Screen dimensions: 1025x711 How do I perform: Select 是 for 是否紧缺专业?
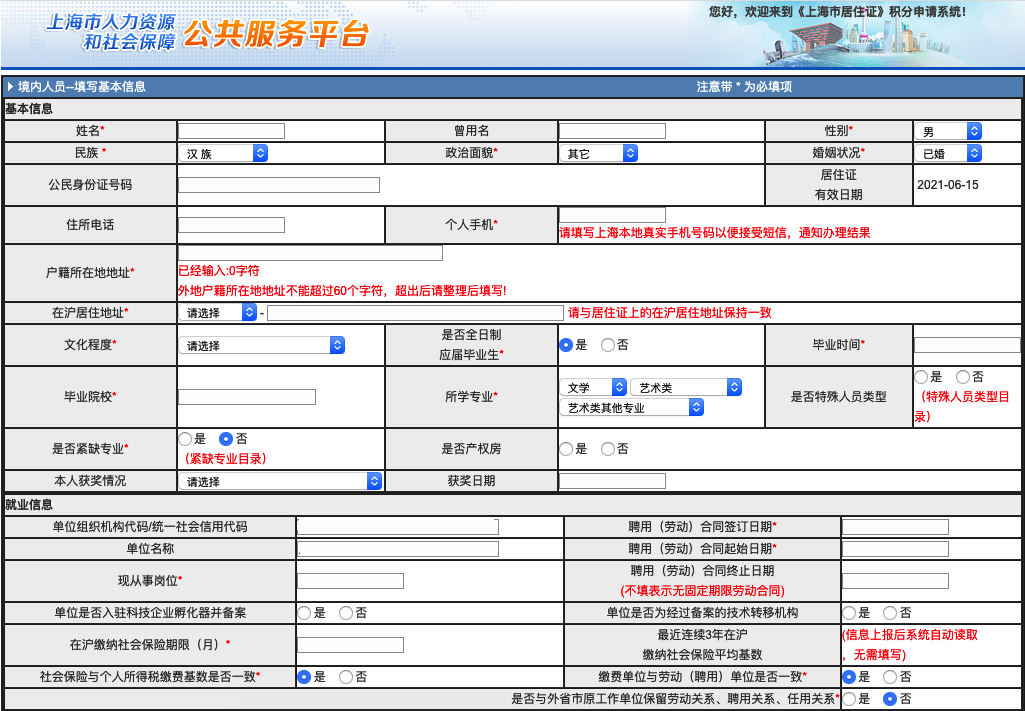pos(185,439)
